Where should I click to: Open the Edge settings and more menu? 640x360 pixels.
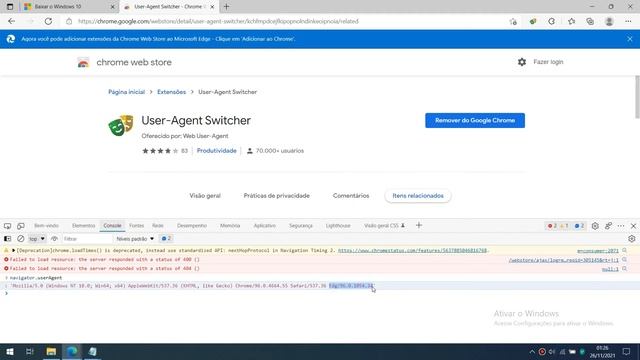pos(628,22)
